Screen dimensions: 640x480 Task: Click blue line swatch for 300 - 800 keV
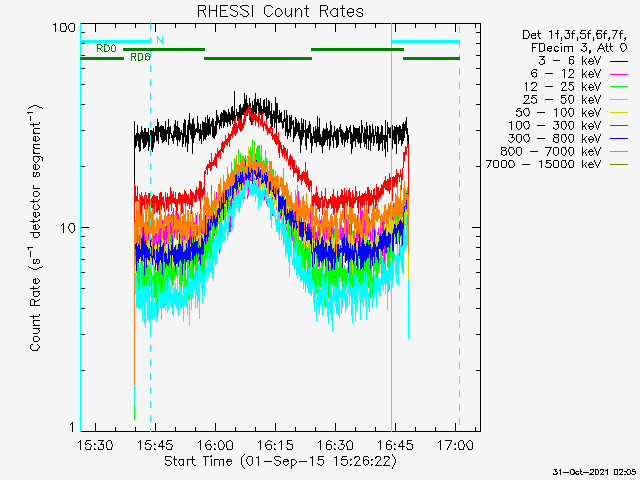pyautogui.click(x=619, y=139)
